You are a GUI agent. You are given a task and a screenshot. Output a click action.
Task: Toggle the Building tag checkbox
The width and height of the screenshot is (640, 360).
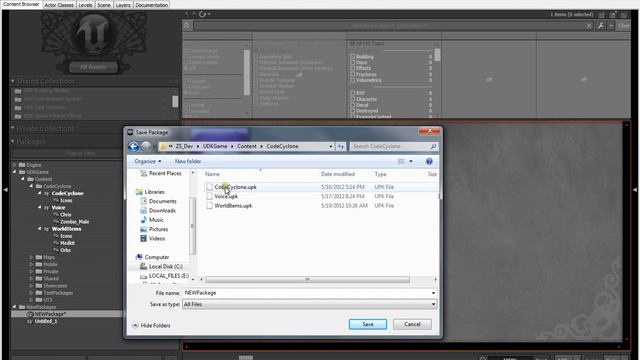pos(353,57)
